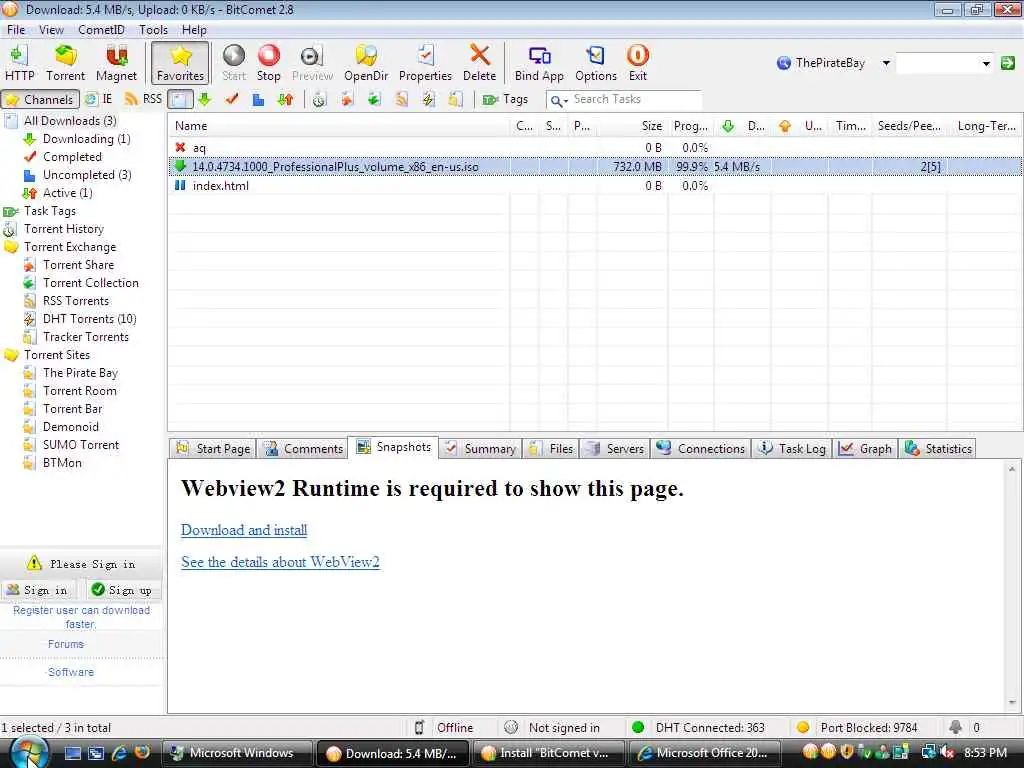
Task: Toggle the Channels filter button
Action: 40,99
